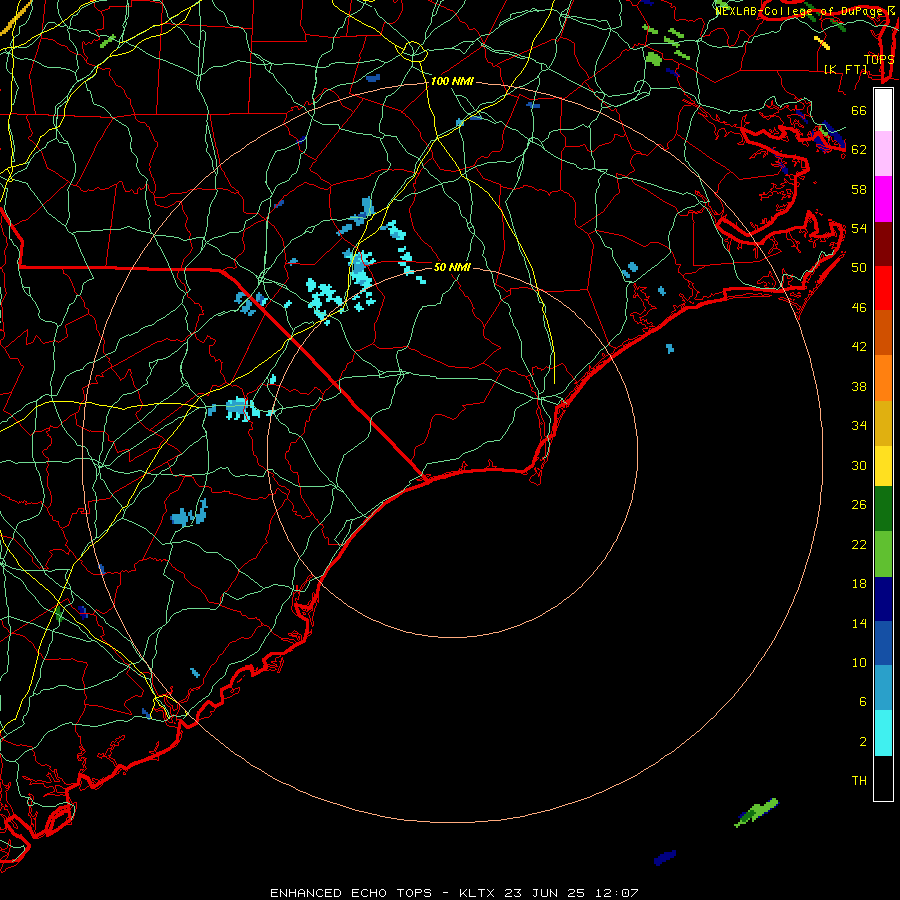Click the "100 NMI" range ring label

point(452,82)
